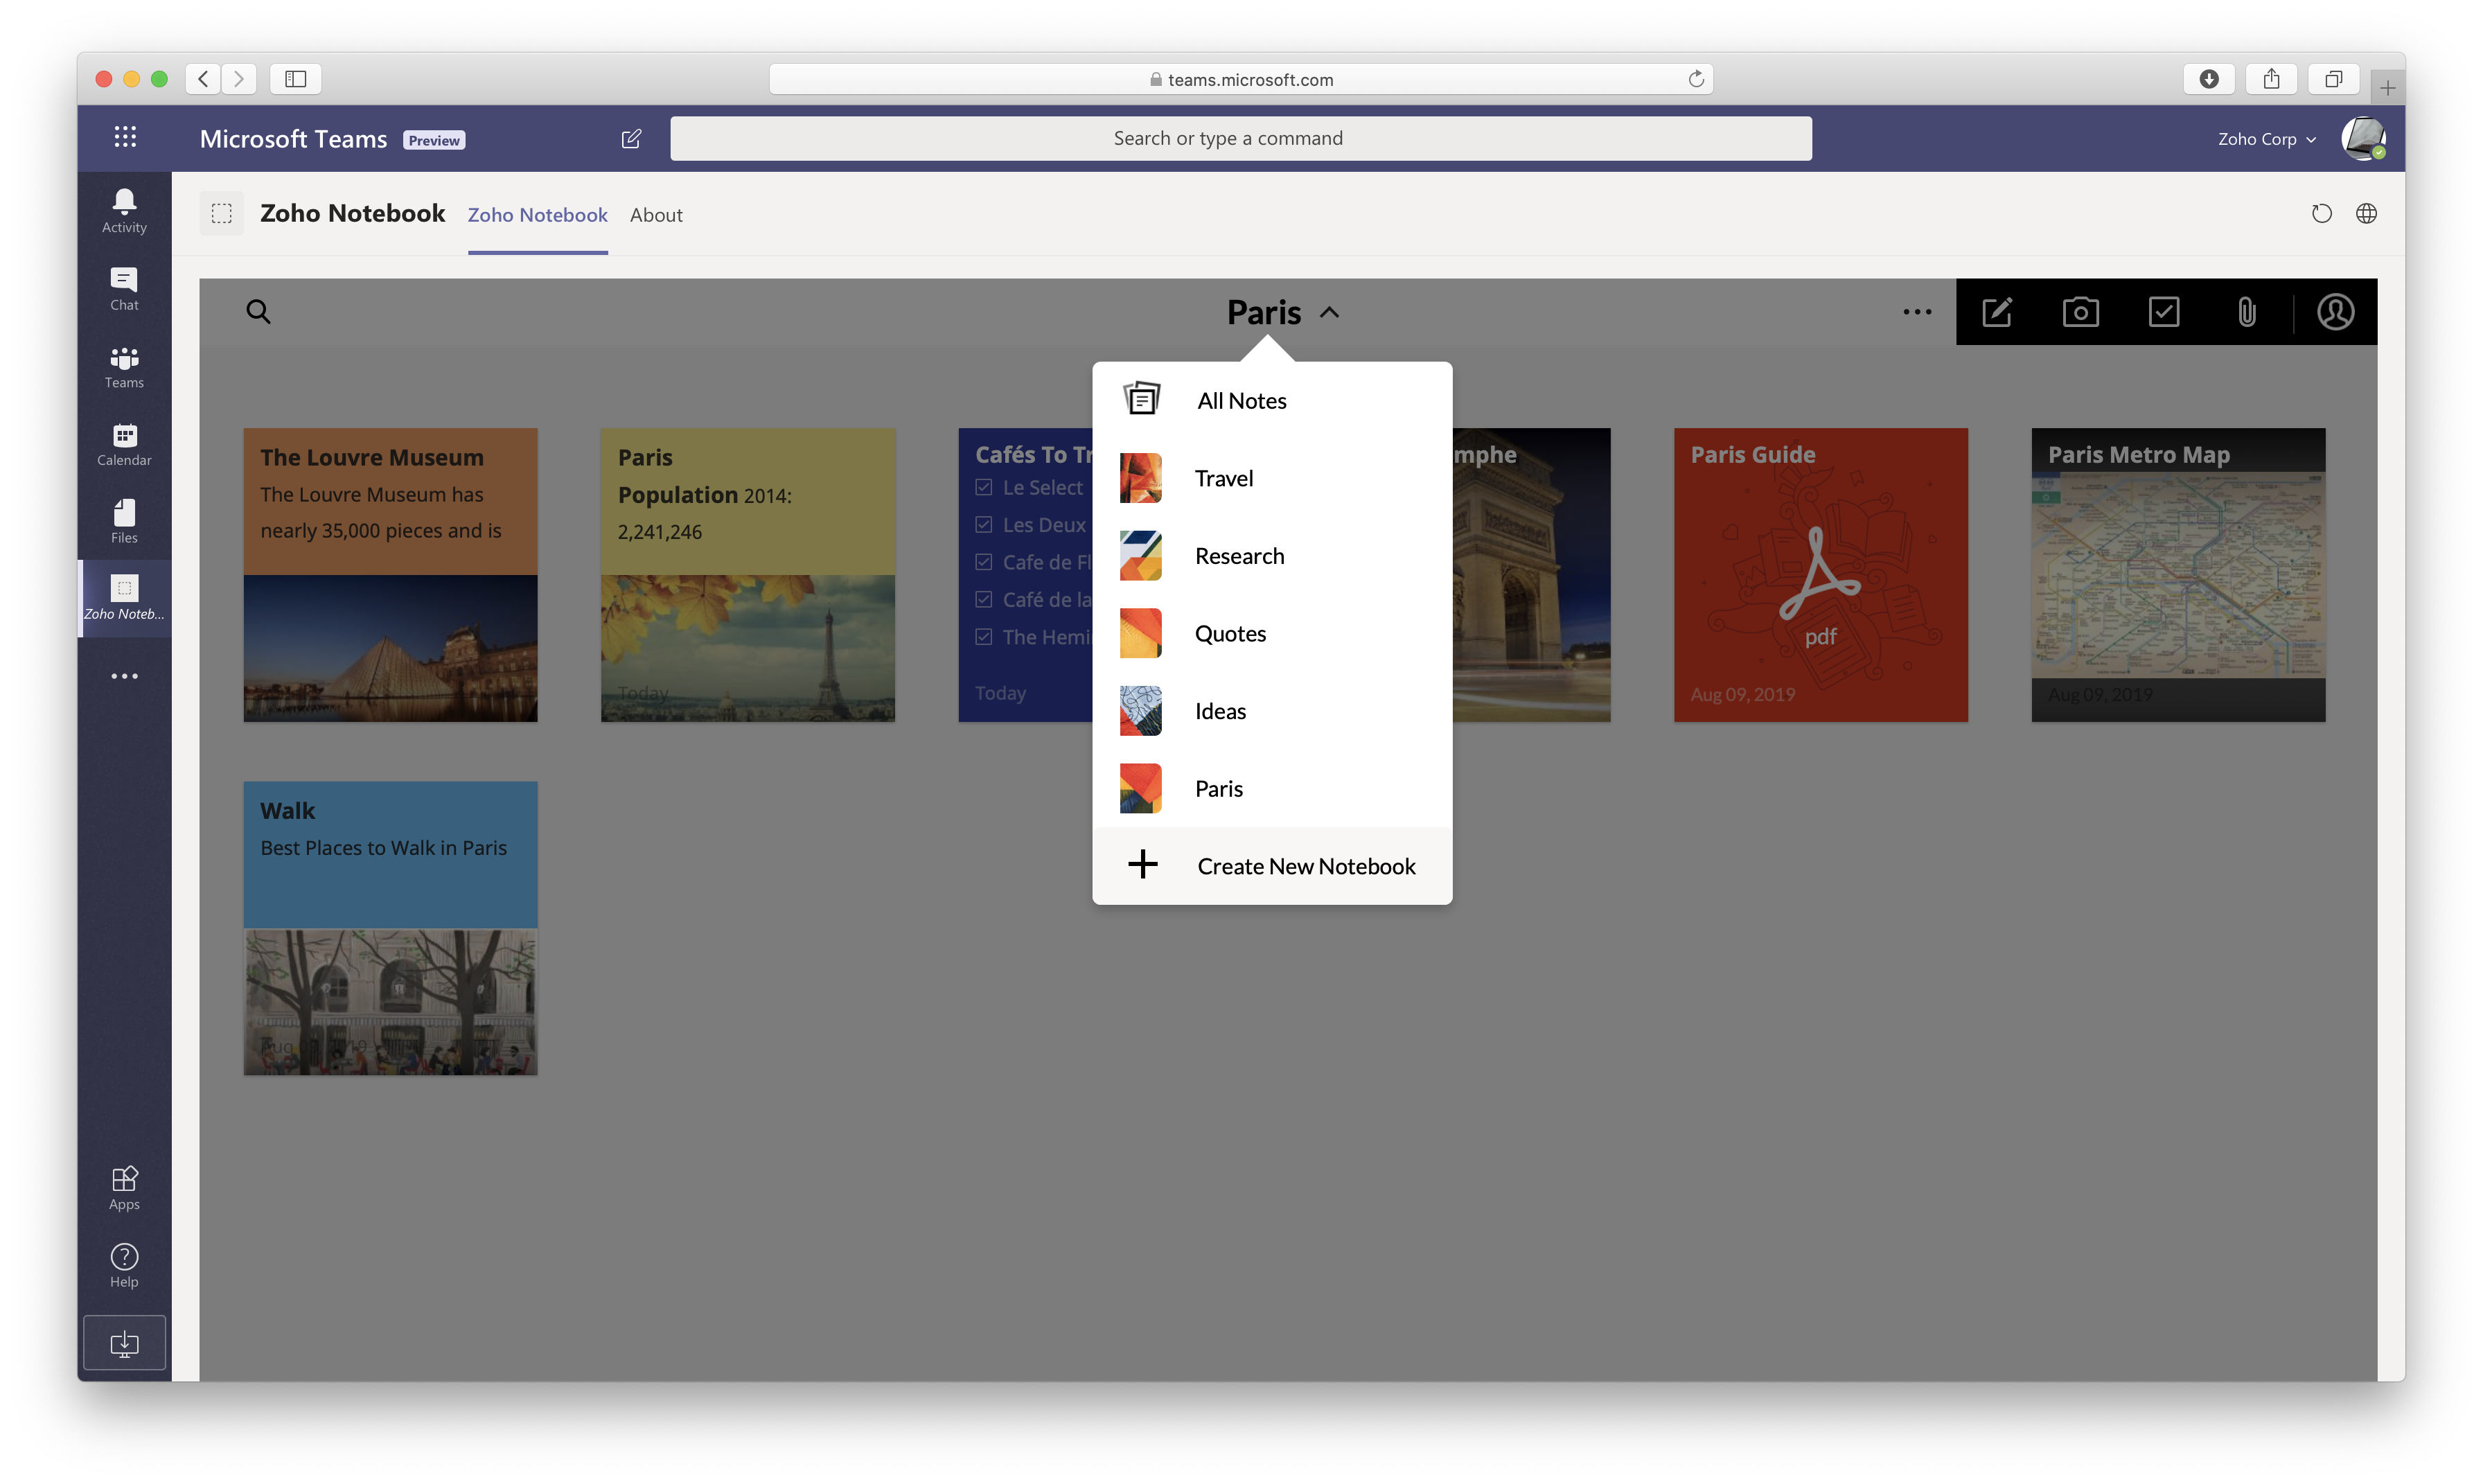2483x1484 pixels.
Task: Switch to the About tab
Action: [656, 215]
